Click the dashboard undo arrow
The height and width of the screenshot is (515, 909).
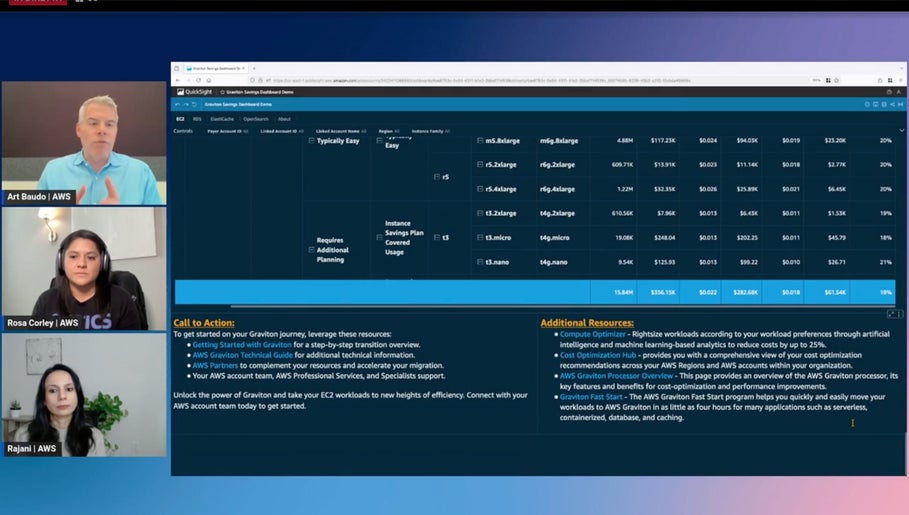tap(177, 104)
